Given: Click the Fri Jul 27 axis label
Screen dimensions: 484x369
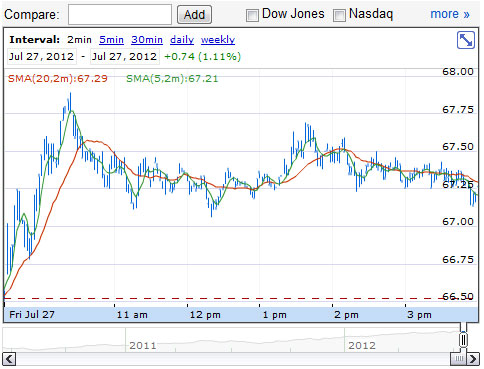Looking at the screenshot, I should click(32, 315).
